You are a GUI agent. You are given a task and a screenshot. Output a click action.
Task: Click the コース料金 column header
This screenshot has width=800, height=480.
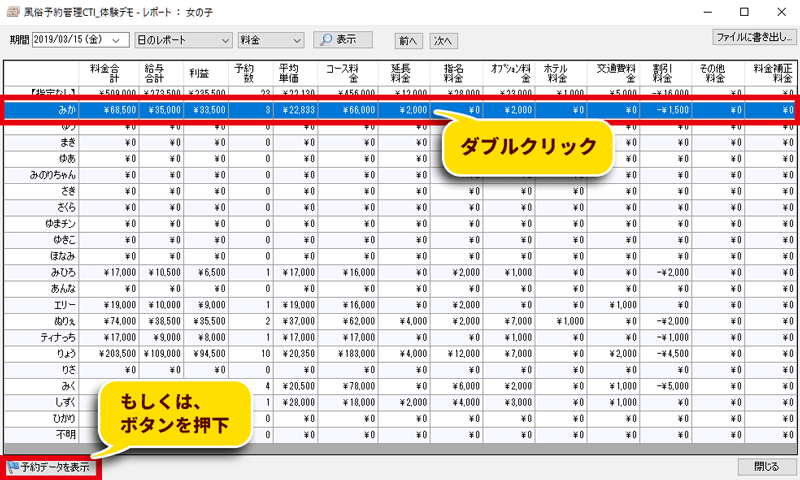click(344, 72)
